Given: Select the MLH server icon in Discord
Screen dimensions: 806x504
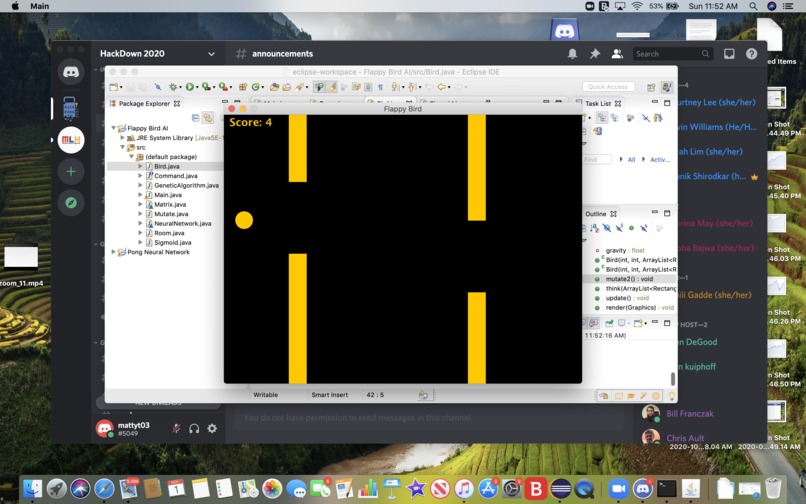Looking at the screenshot, I should (71, 140).
